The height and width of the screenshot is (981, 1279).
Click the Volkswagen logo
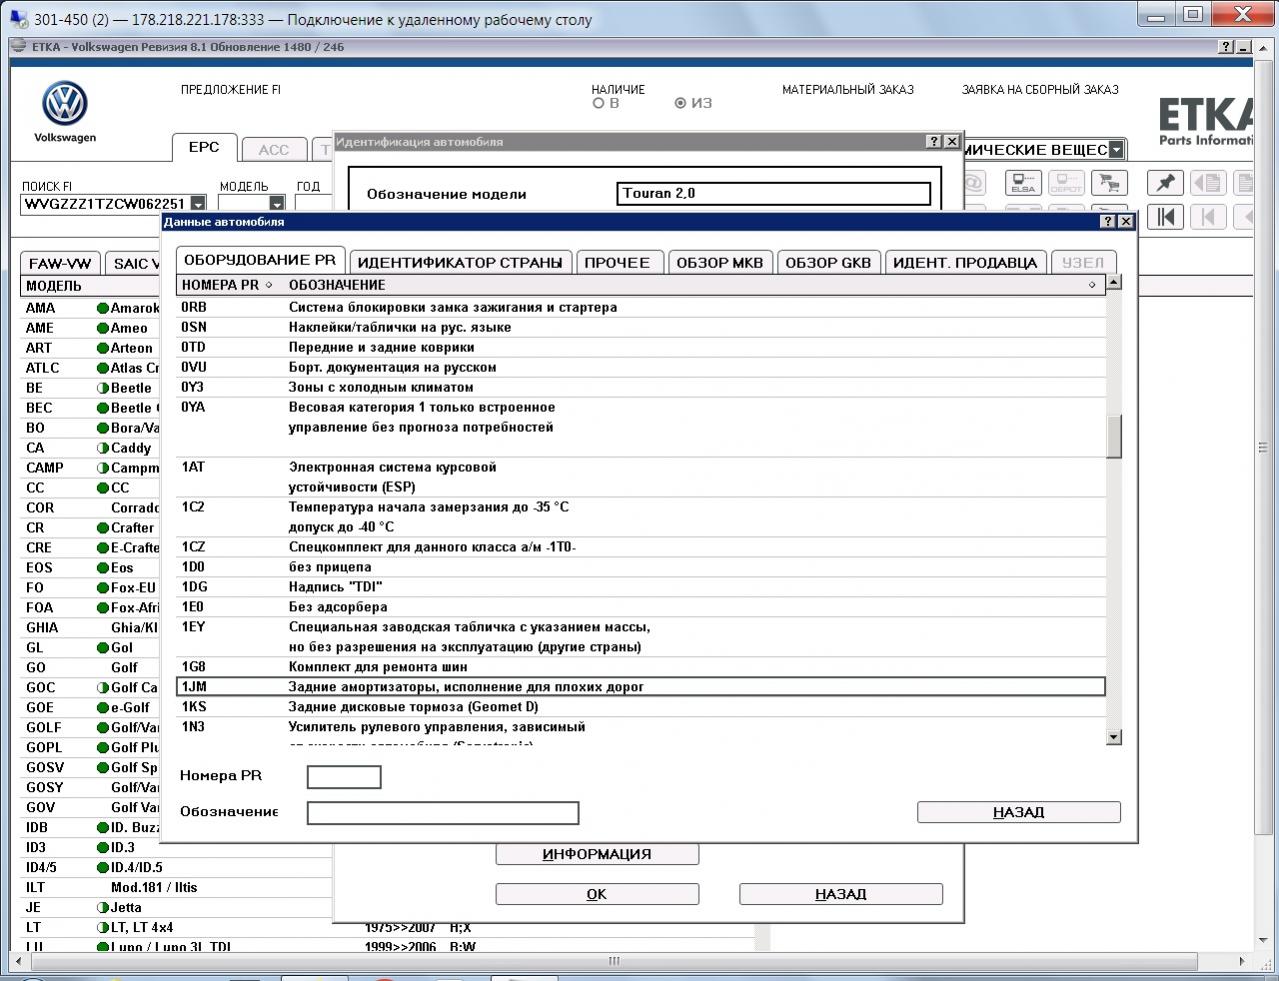coord(65,104)
